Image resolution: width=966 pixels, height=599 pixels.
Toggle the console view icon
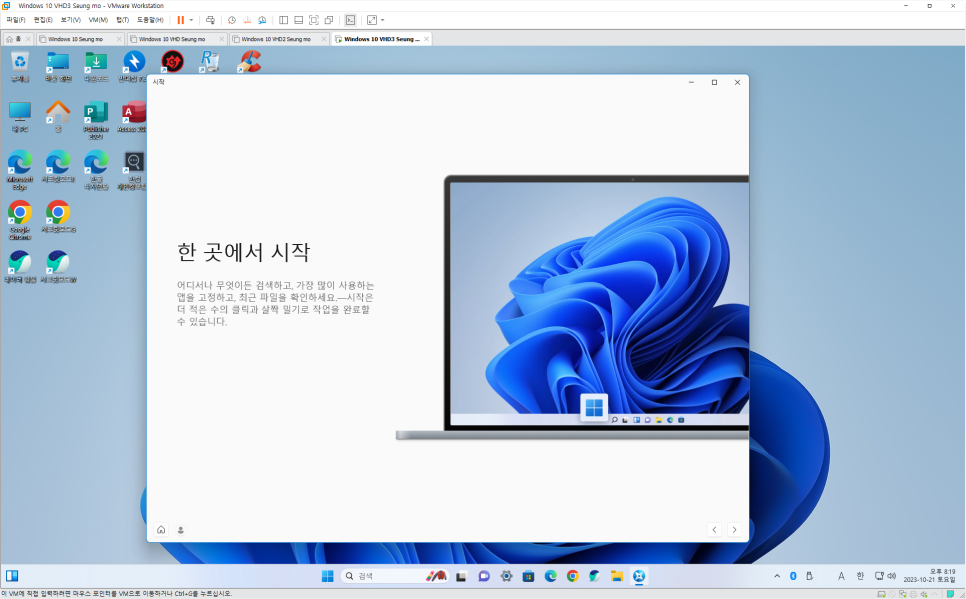click(350, 20)
